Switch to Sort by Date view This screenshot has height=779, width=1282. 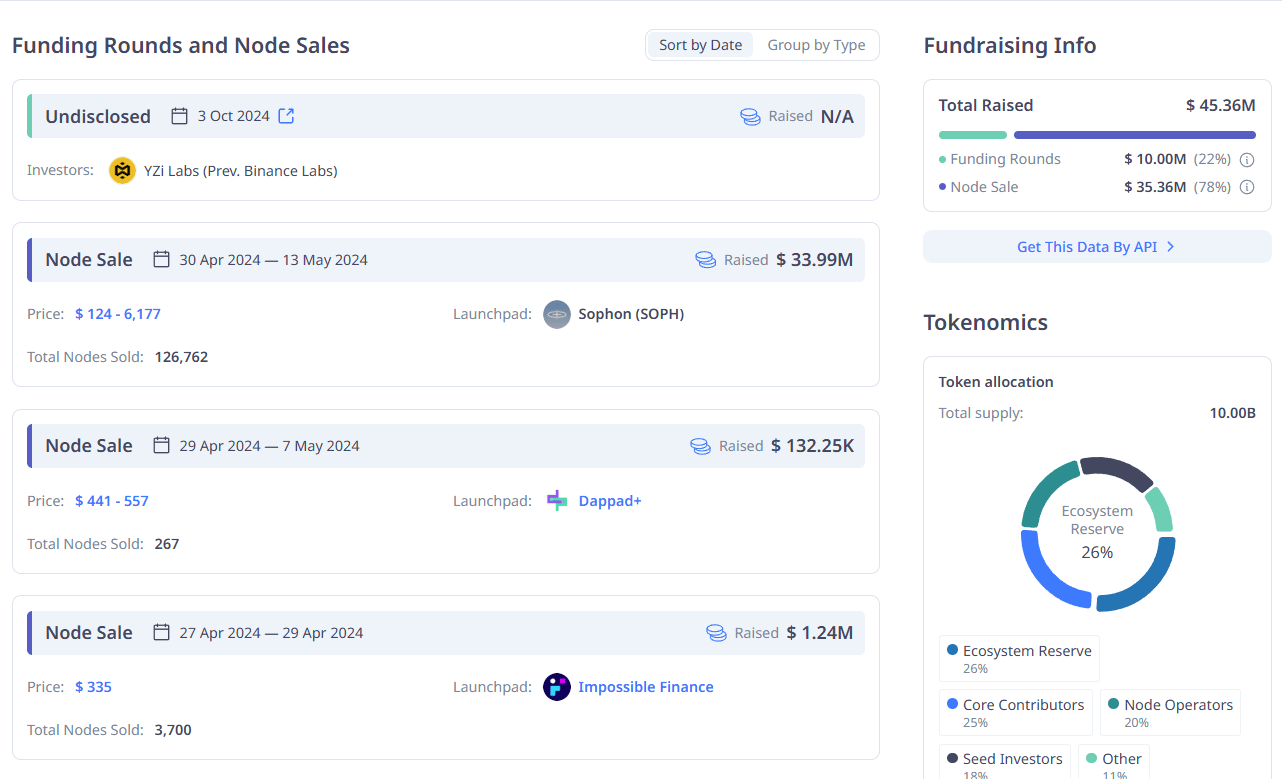(x=700, y=45)
